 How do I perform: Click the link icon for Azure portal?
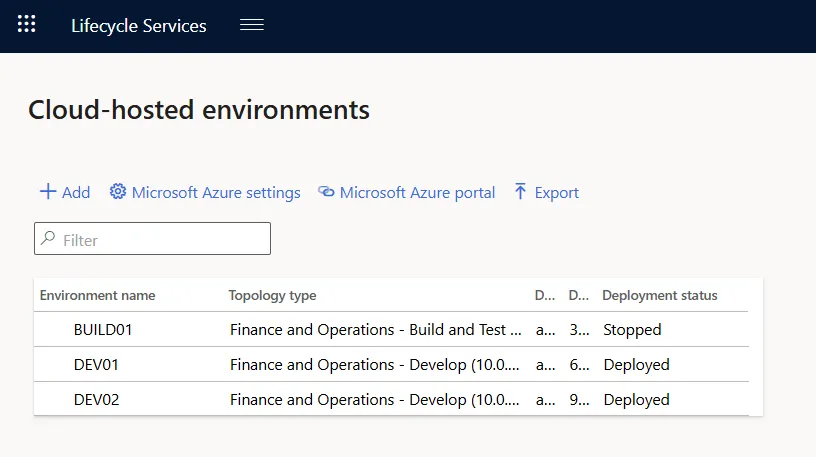coord(326,192)
